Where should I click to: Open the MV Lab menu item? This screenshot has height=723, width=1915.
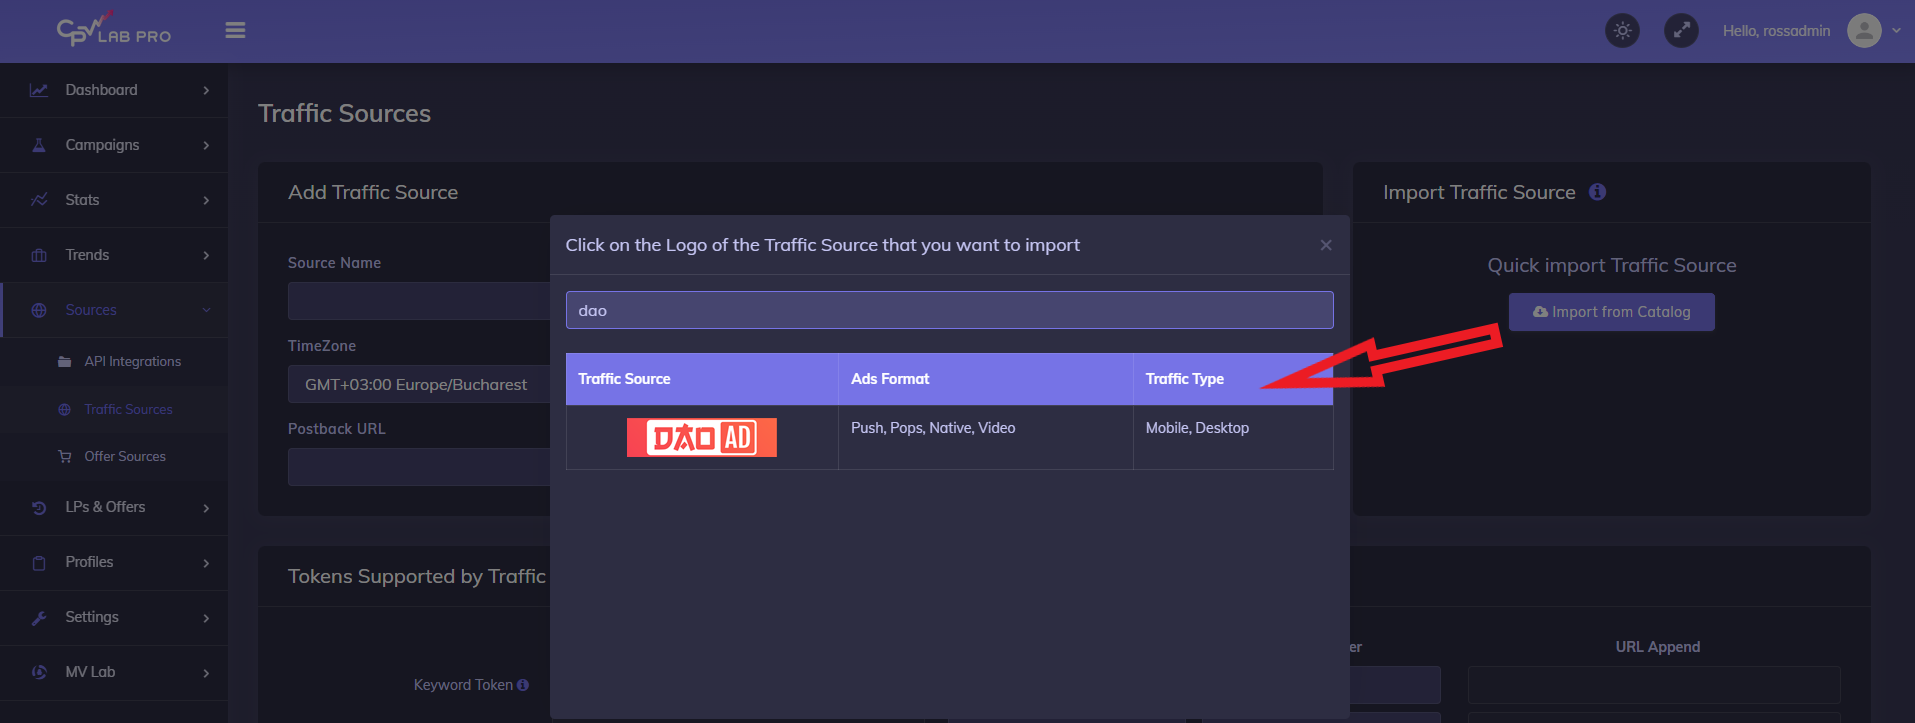tap(114, 673)
